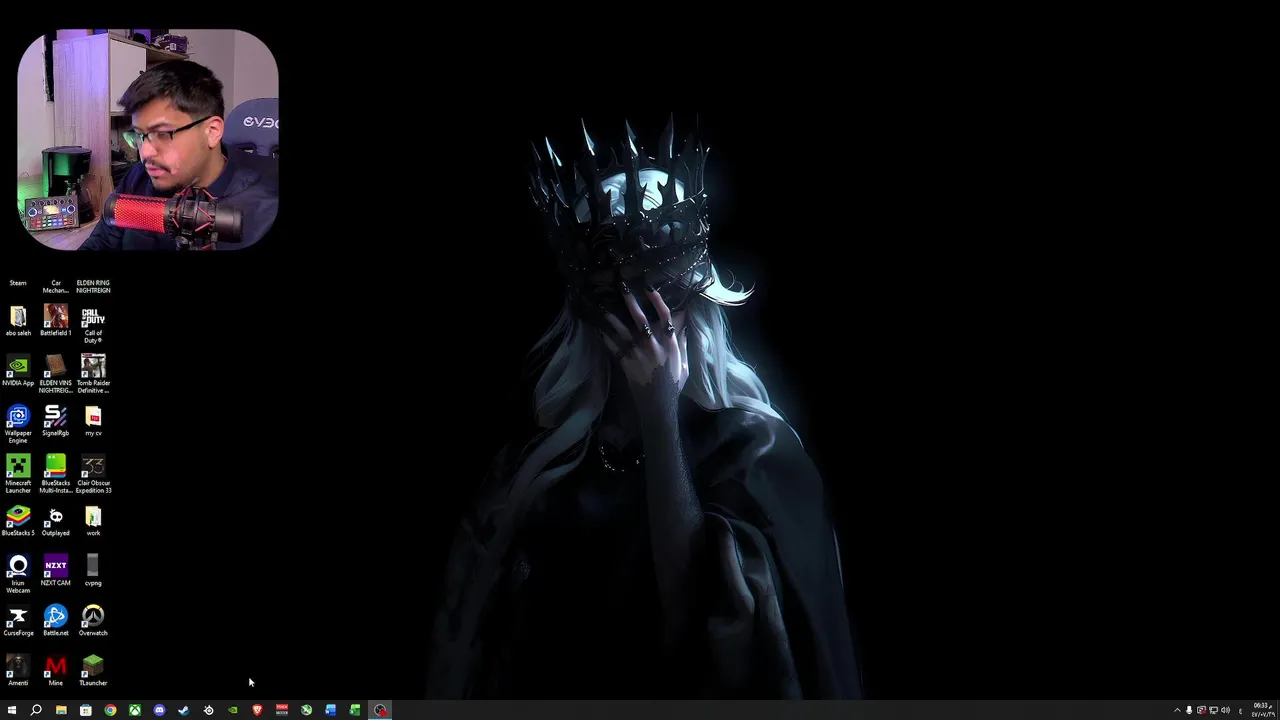Open the Battle.net desktop shortcut

[56, 621]
